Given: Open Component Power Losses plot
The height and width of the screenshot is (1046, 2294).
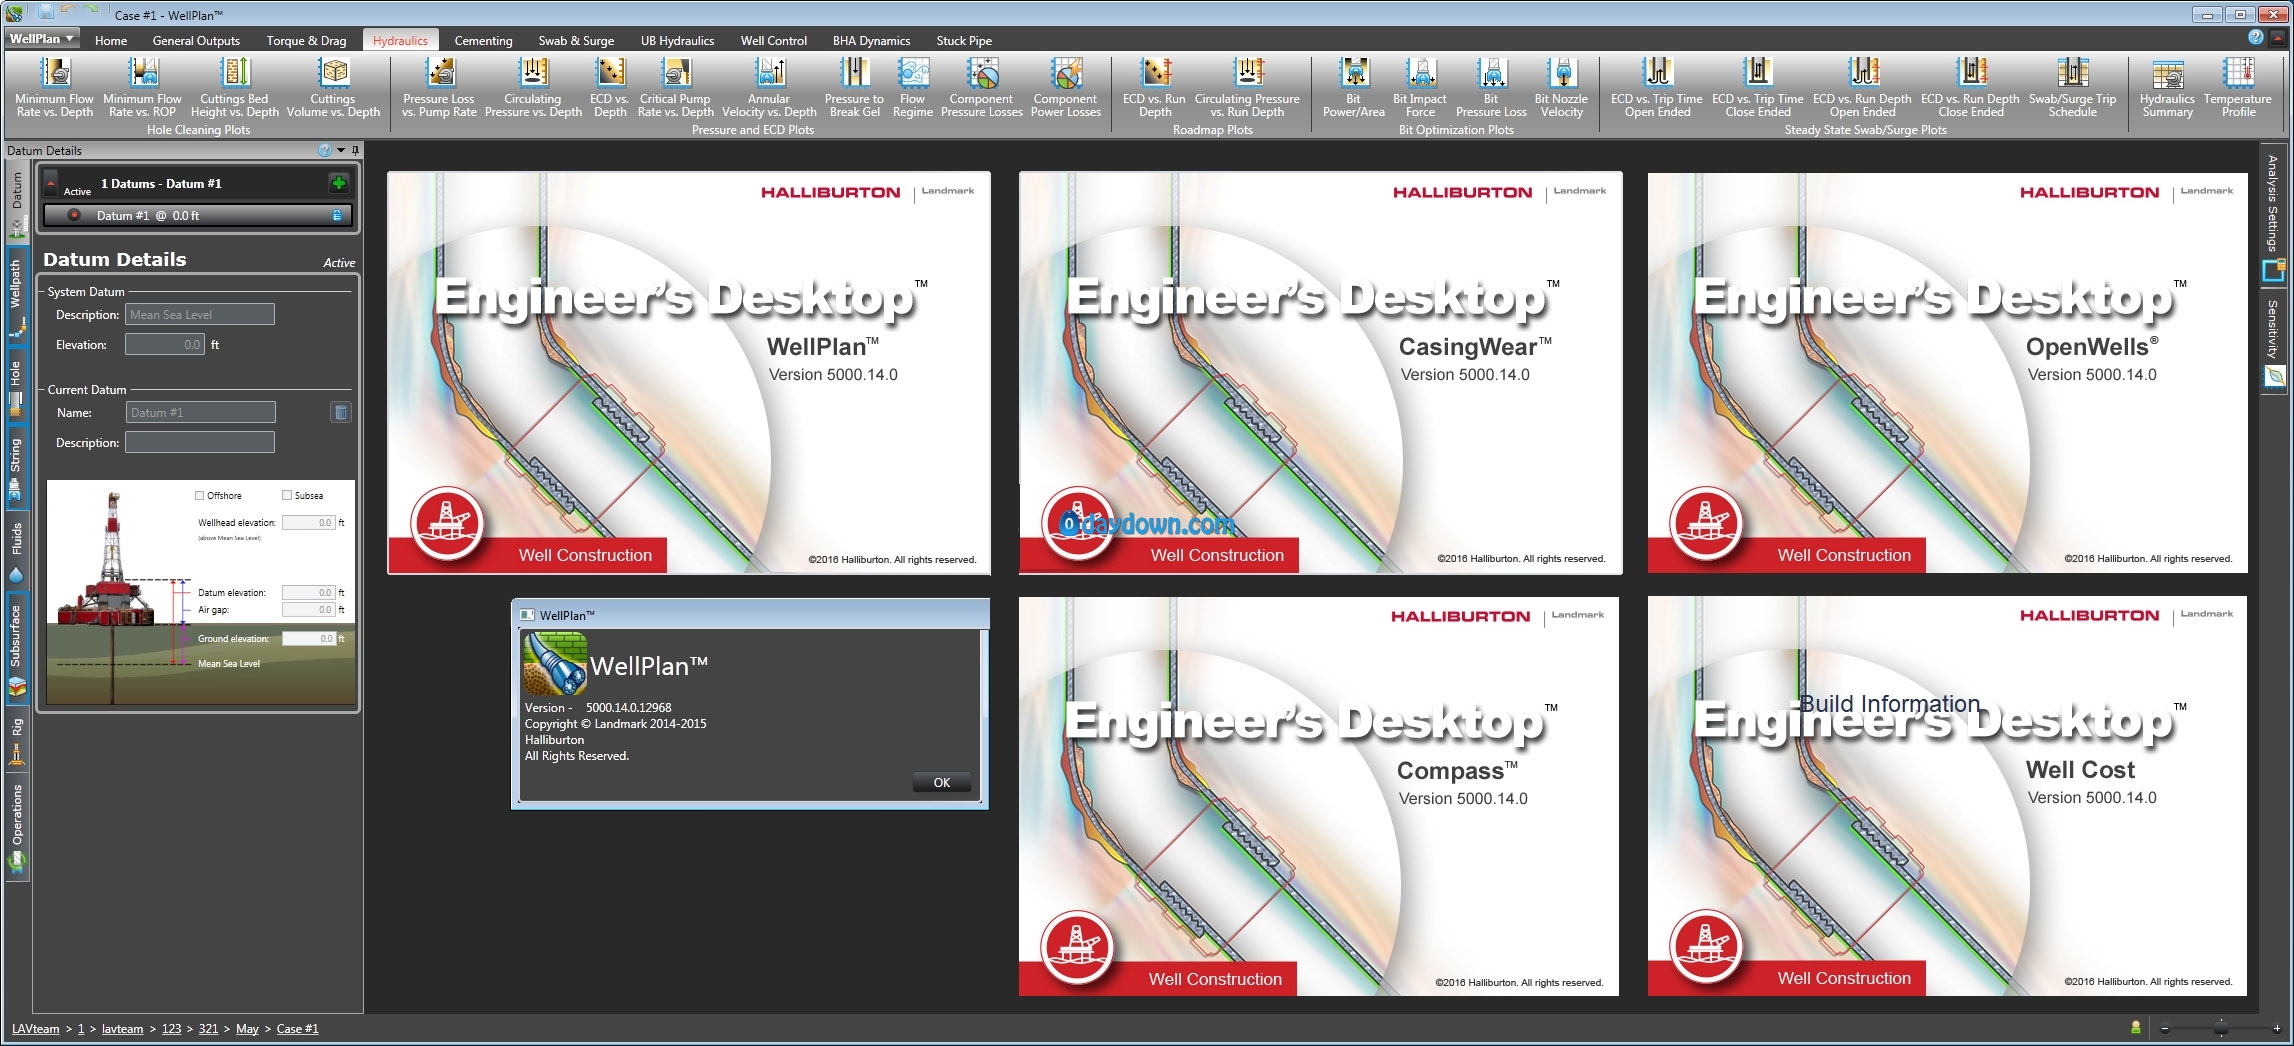Looking at the screenshot, I should click(1066, 88).
